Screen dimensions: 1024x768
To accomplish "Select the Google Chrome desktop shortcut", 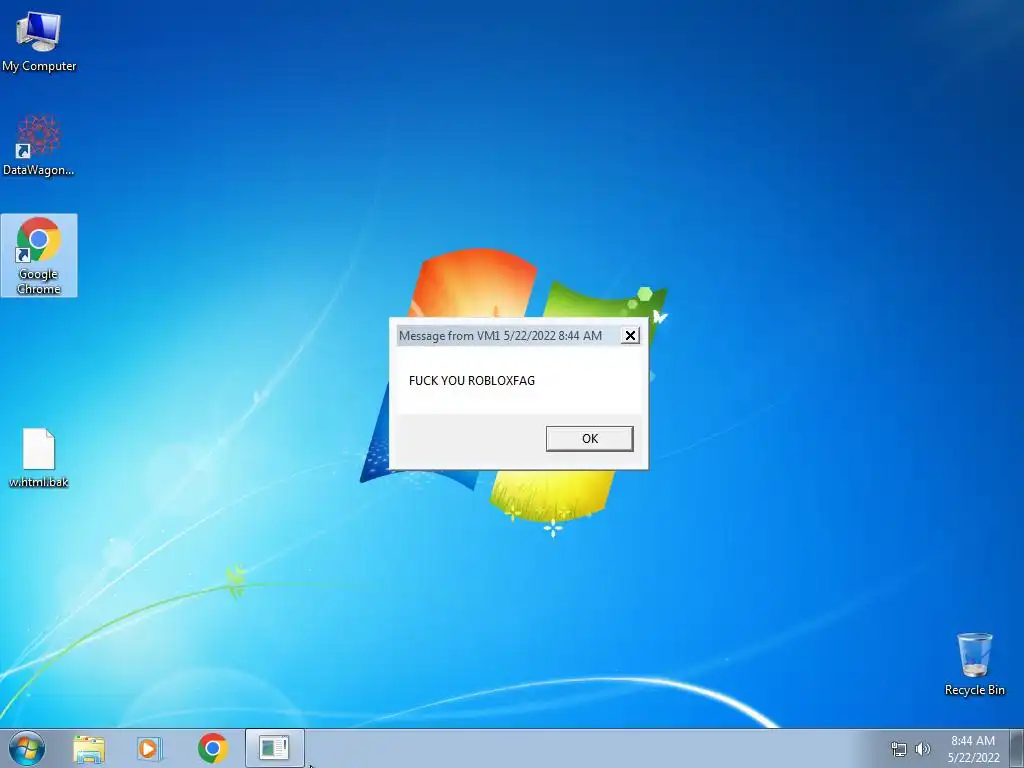I will pyautogui.click(x=39, y=255).
